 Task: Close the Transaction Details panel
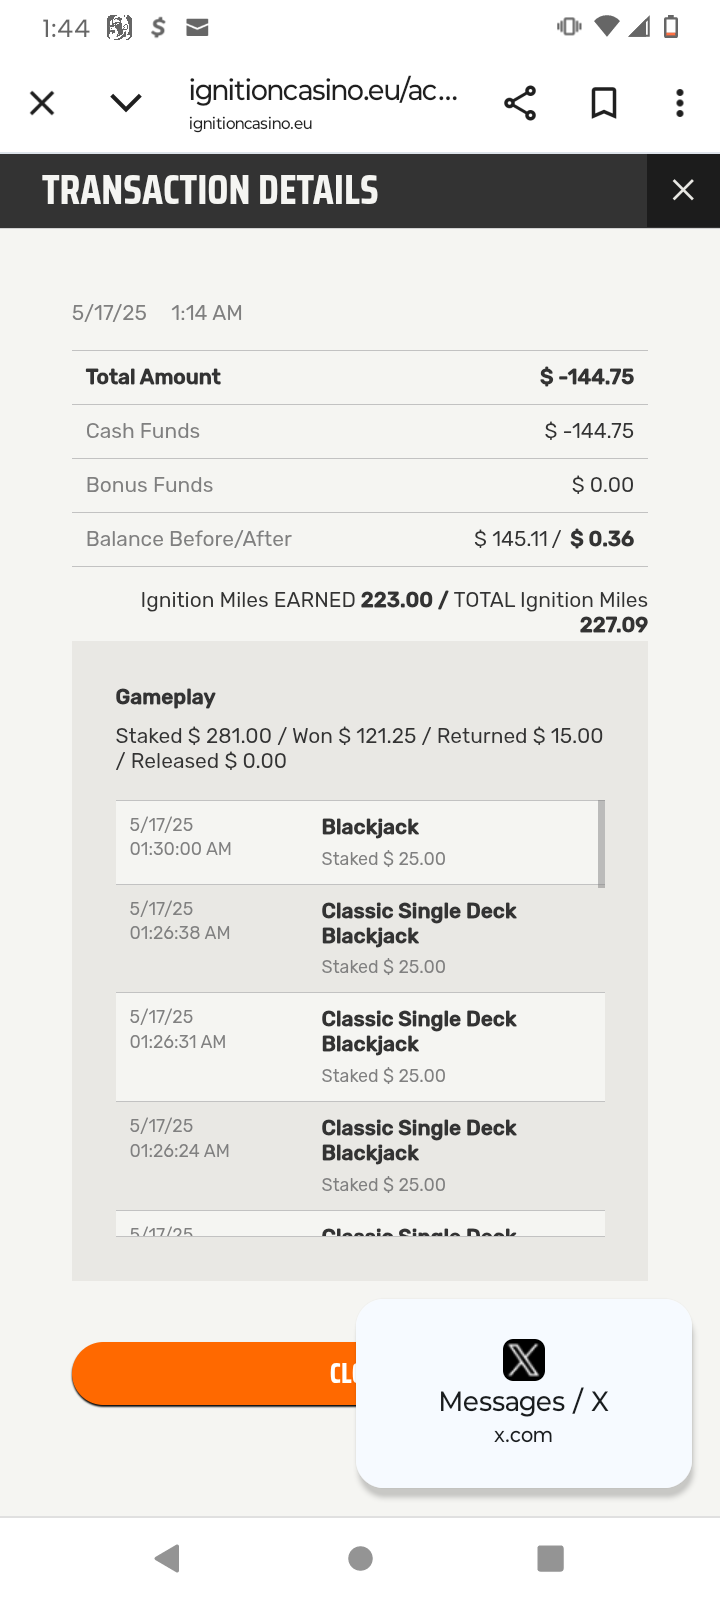(x=683, y=190)
